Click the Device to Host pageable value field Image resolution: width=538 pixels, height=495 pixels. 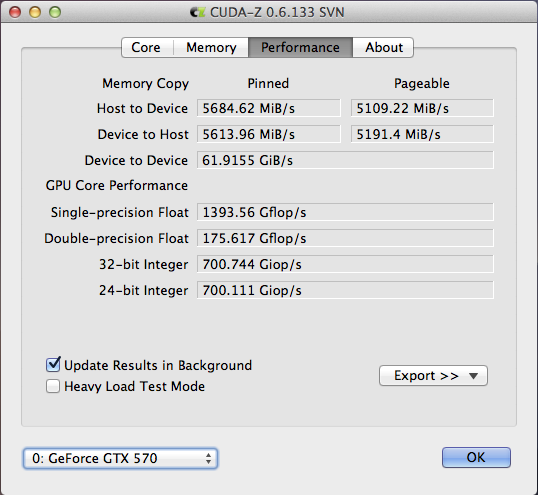tap(422, 134)
